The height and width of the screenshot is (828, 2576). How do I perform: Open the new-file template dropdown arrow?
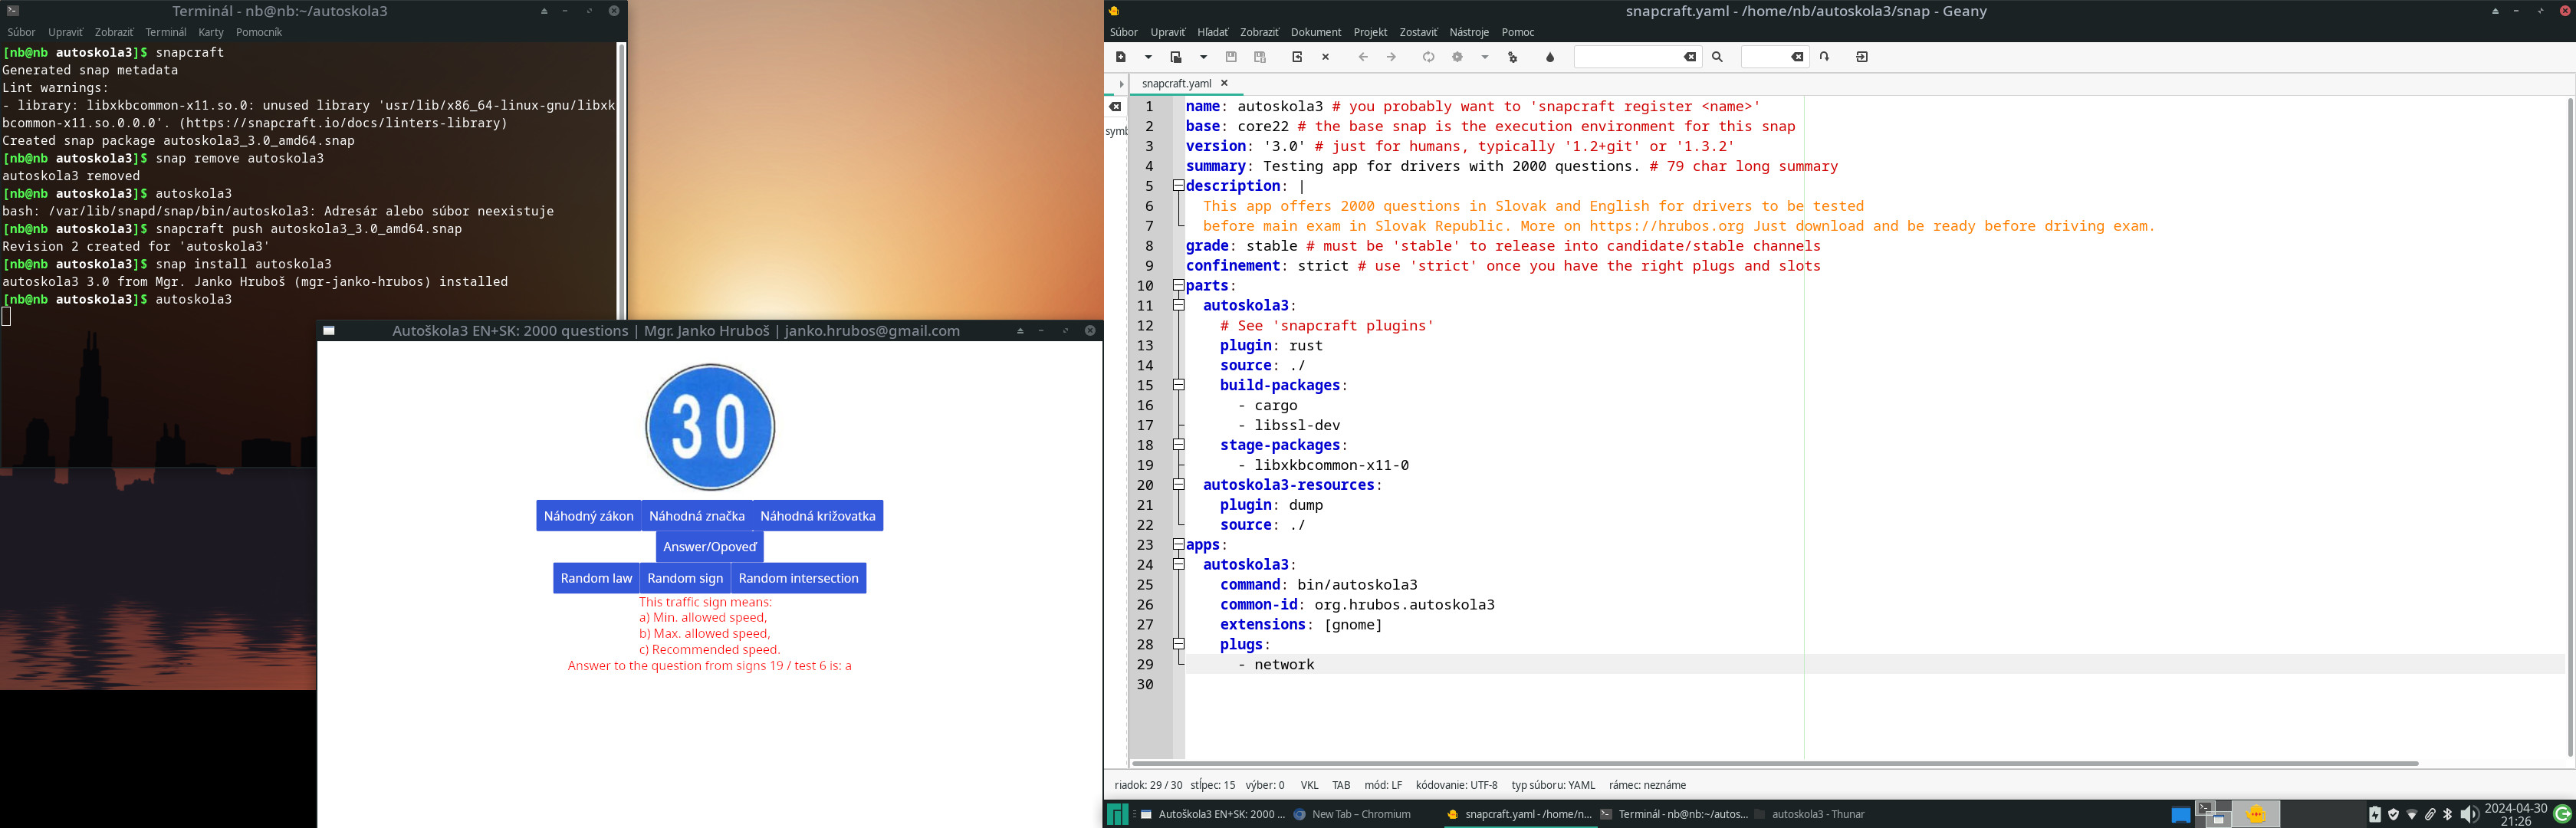click(1148, 57)
